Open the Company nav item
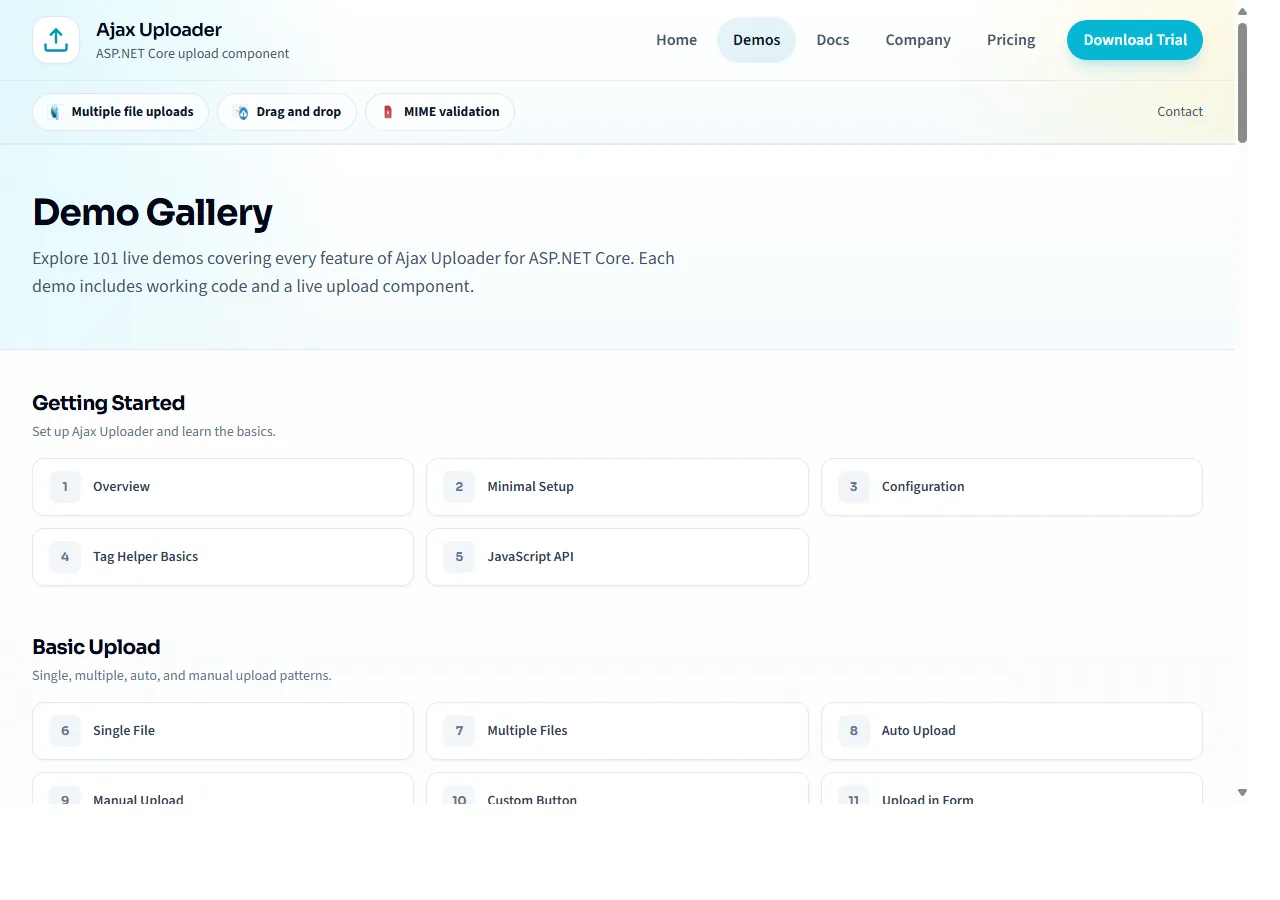 pos(918,40)
